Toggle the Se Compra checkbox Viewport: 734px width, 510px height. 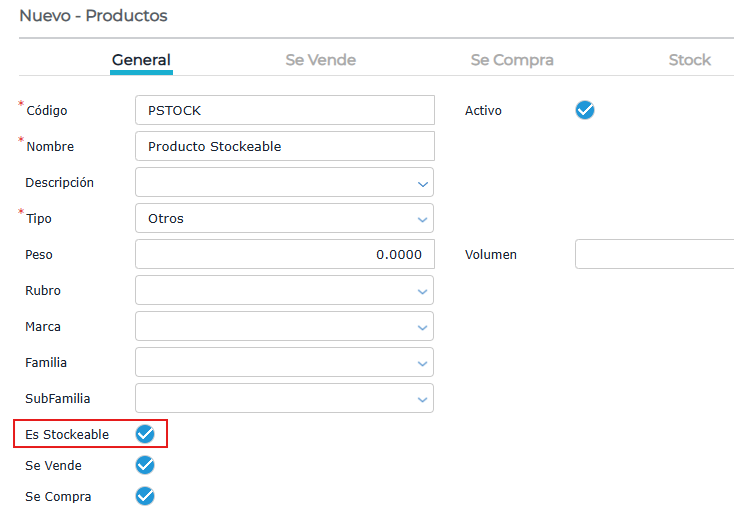click(x=145, y=496)
